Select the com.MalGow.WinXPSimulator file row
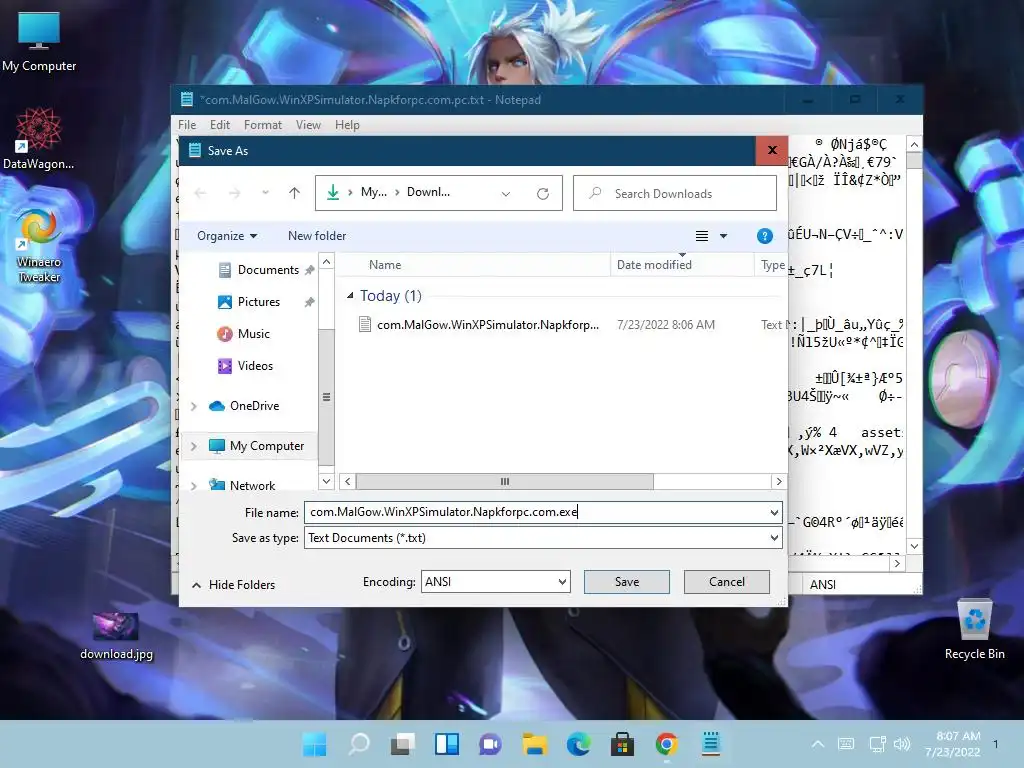 [564, 325]
